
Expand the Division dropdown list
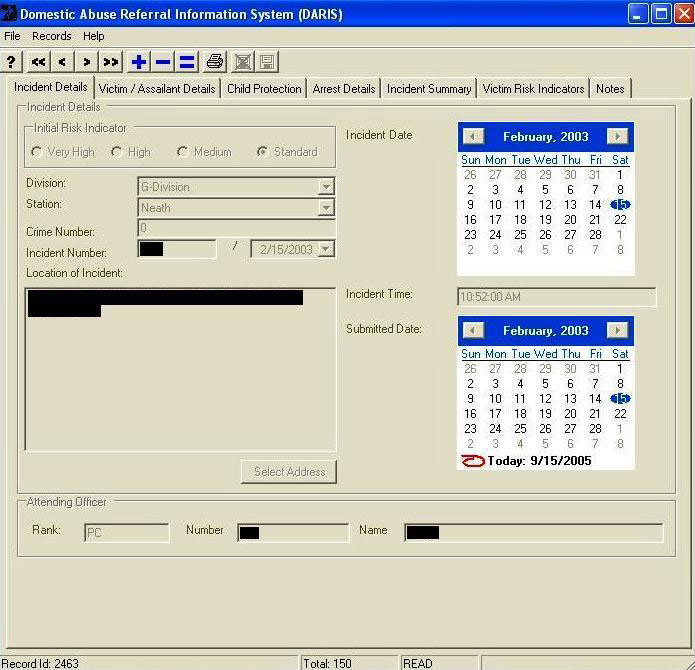326,187
